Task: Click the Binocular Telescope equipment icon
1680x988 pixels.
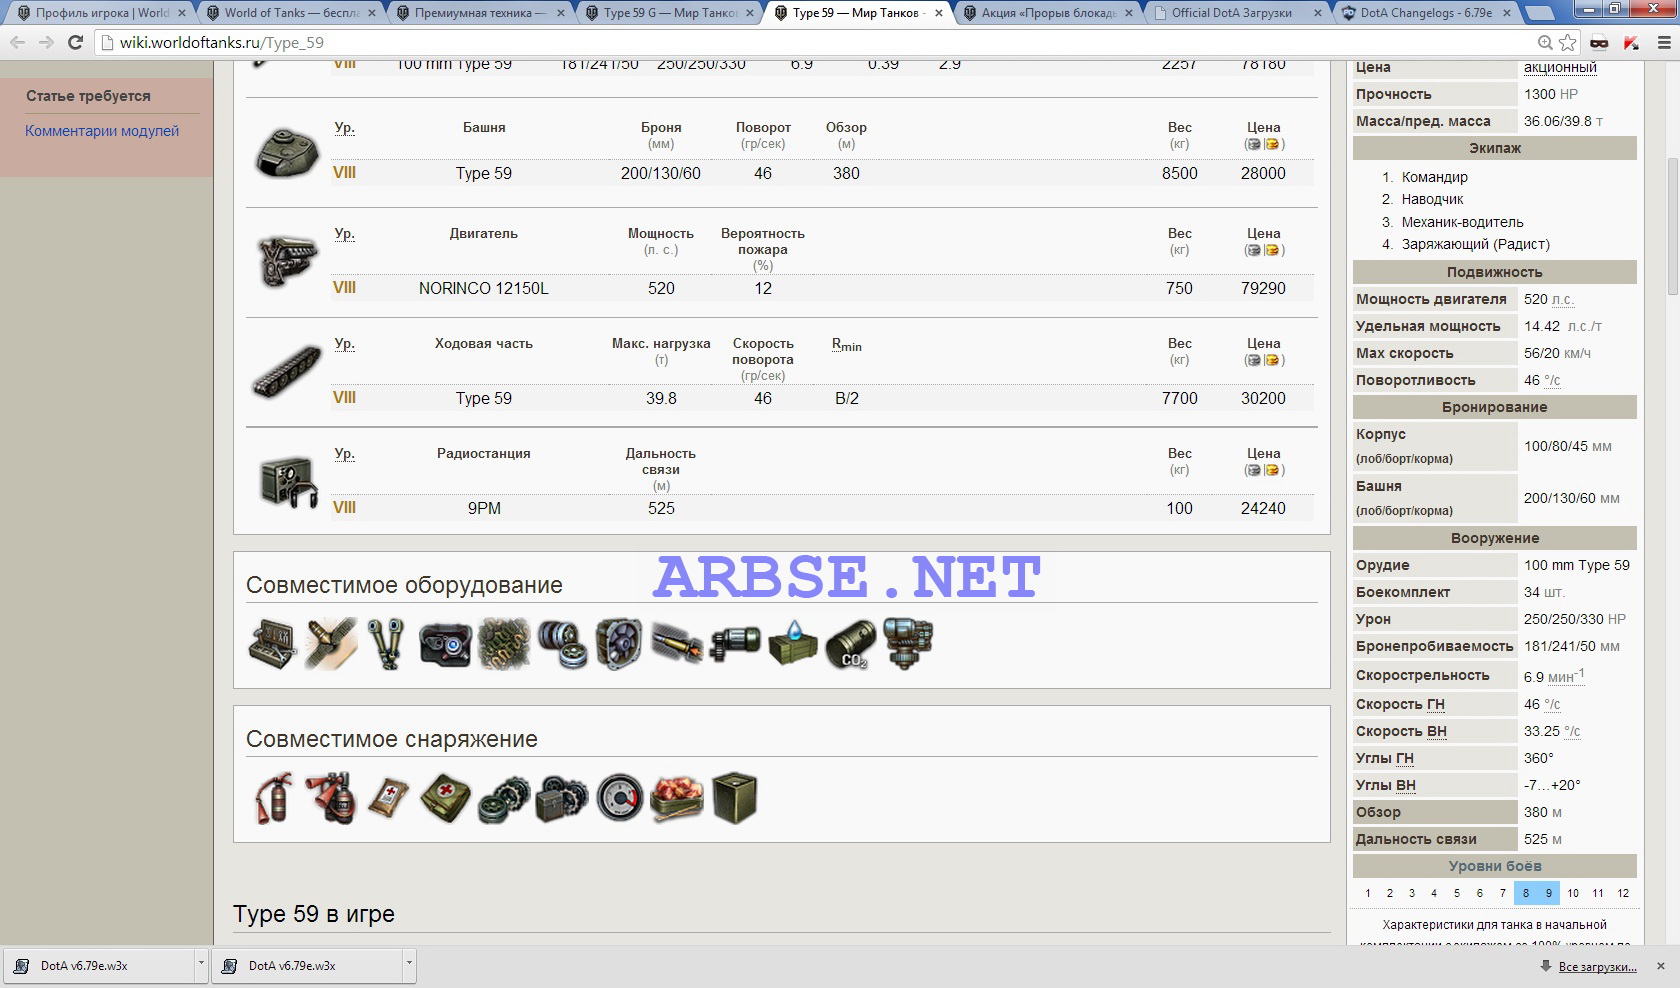Action: (386, 644)
